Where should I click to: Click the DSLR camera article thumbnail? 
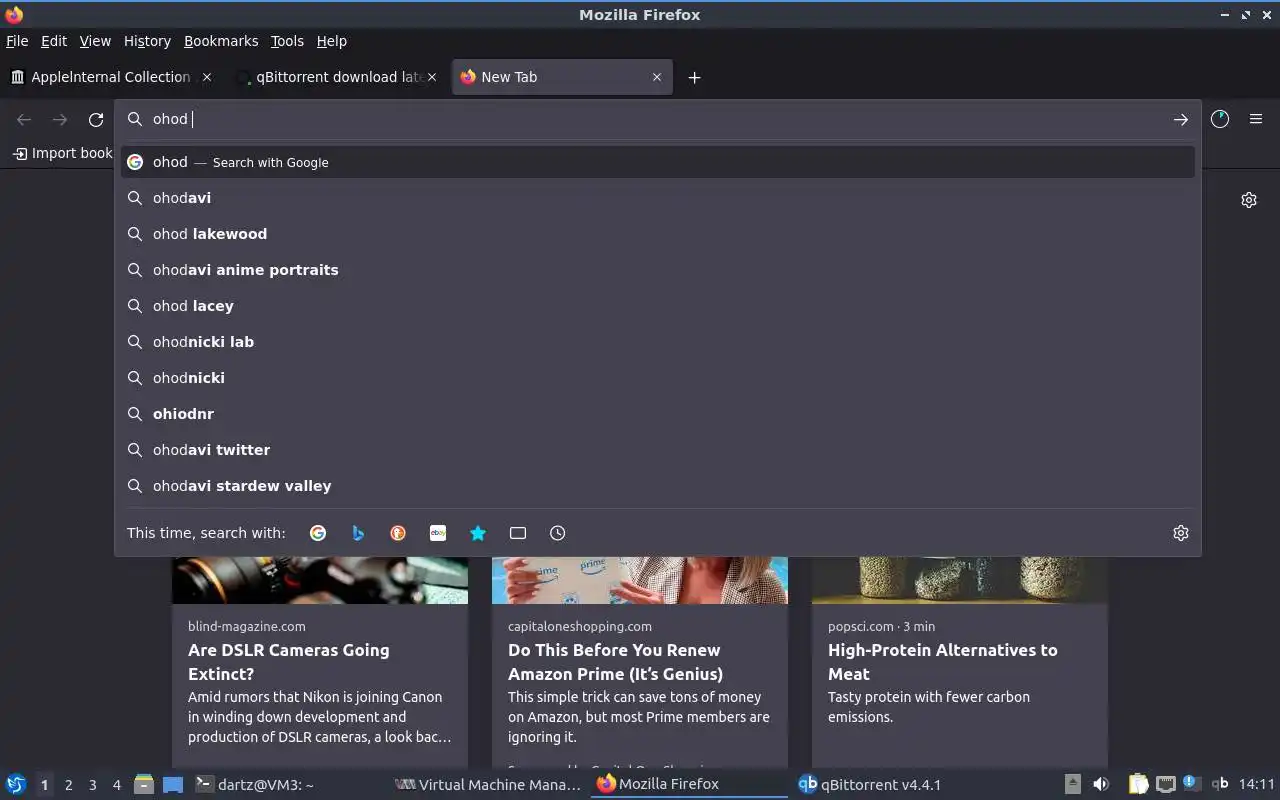point(320,580)
